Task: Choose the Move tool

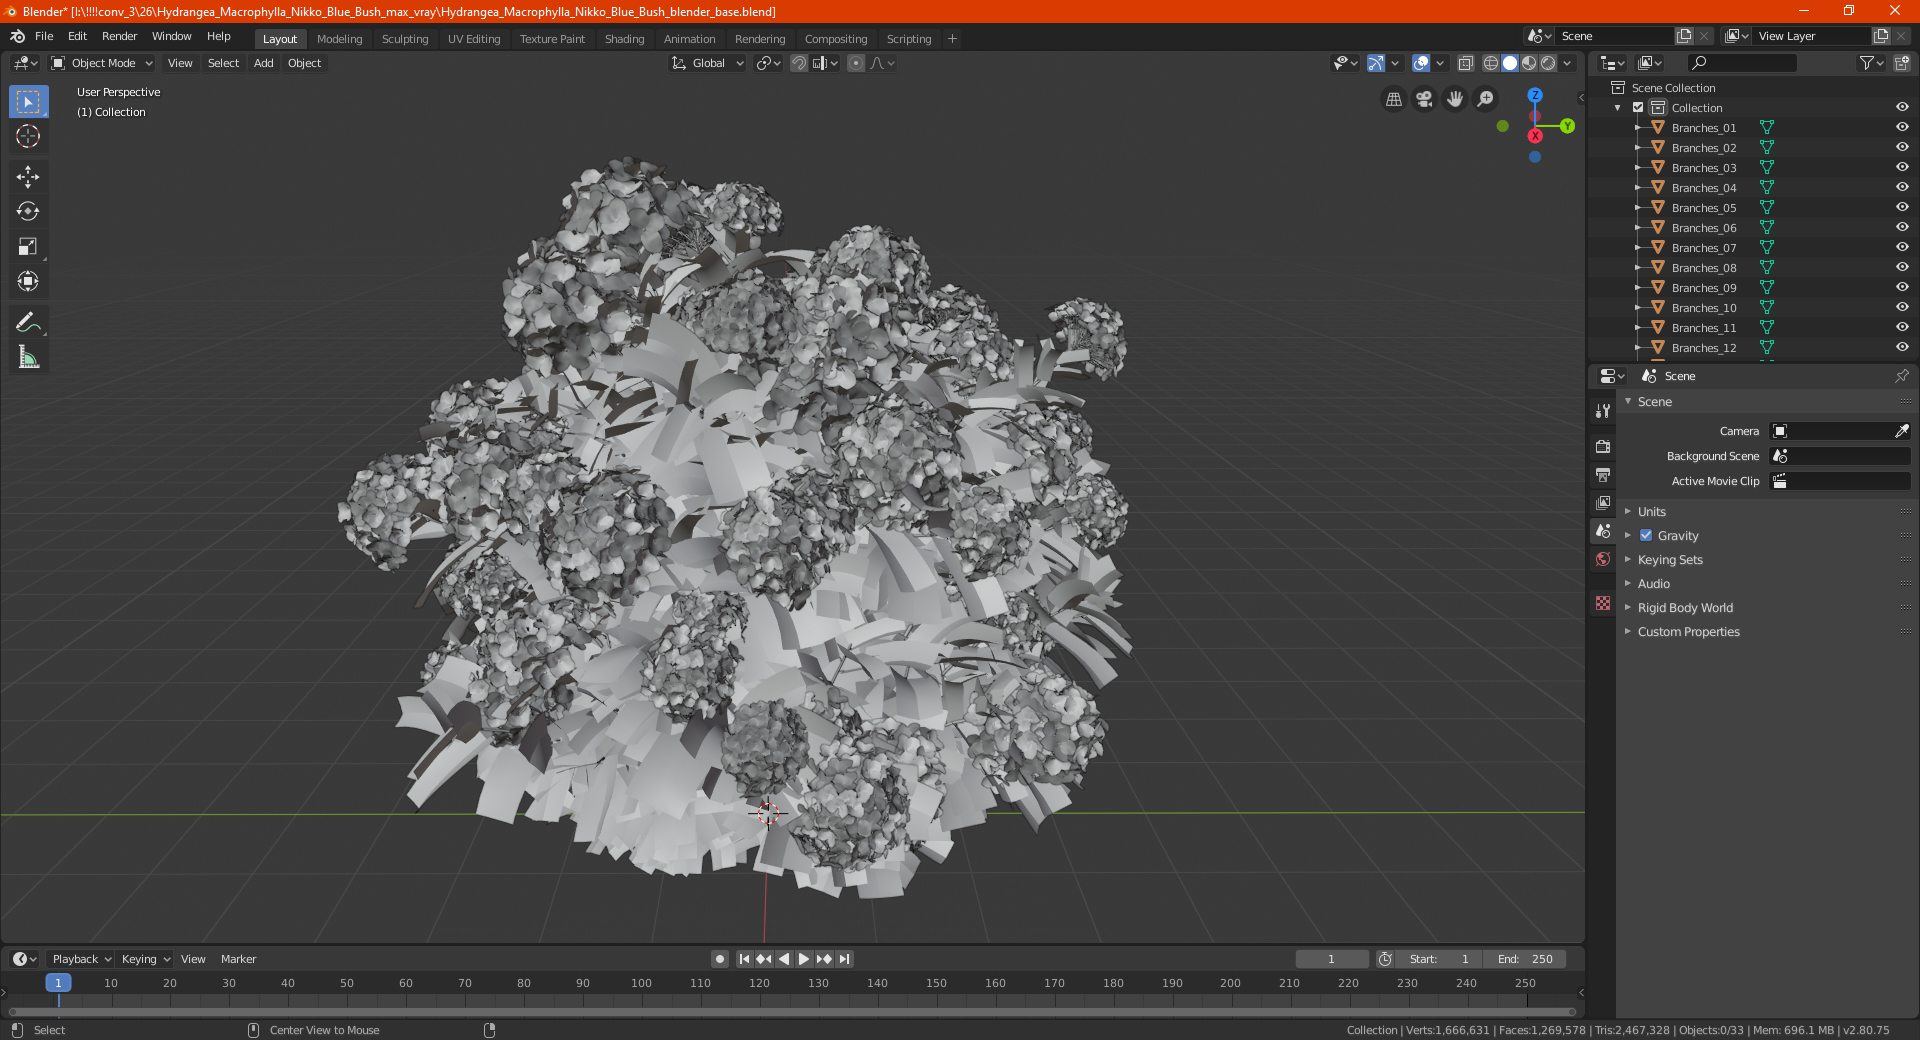Action: pos(28,177)
